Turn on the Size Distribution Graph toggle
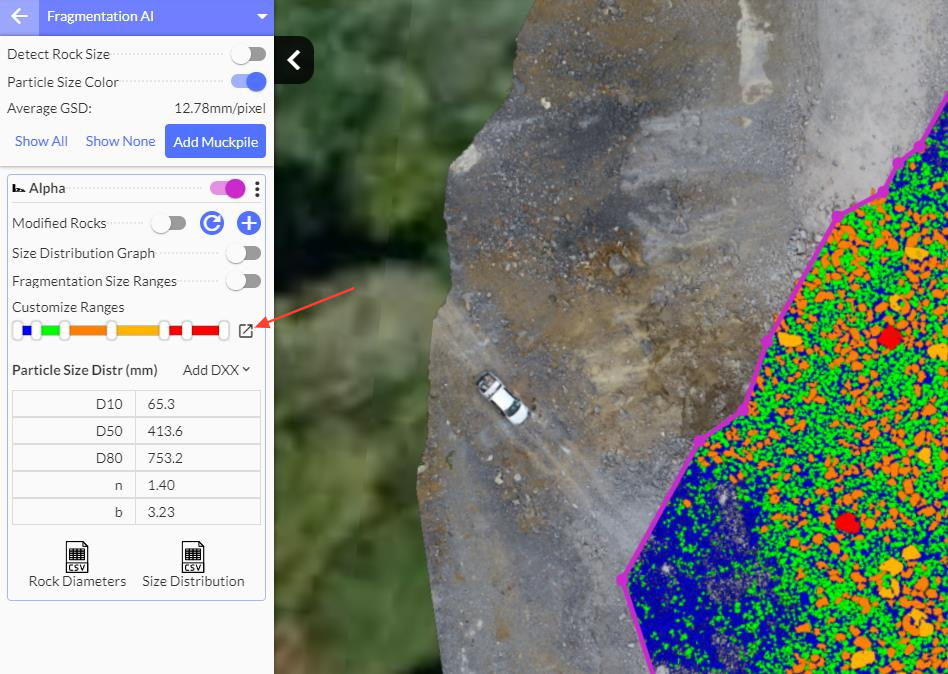Image resolution: width=948 pixels, height=674 pixels. 243,253
